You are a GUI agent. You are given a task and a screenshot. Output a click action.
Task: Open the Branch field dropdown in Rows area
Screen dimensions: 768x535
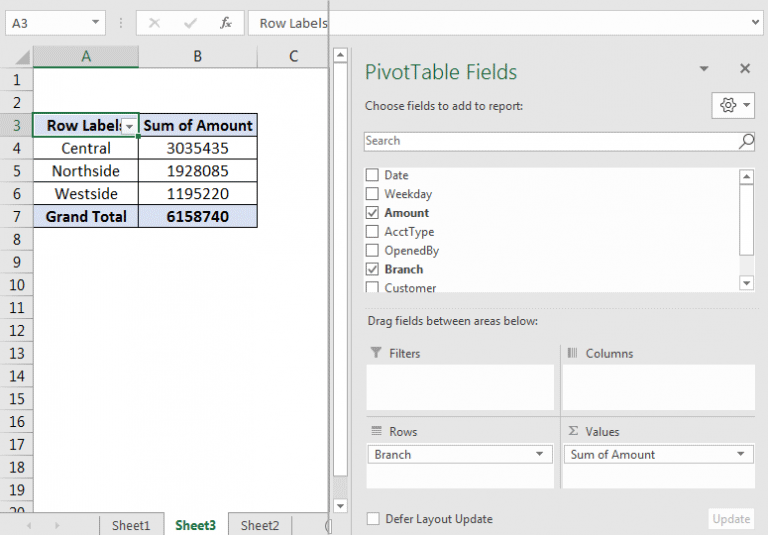(x=539, y=454)
